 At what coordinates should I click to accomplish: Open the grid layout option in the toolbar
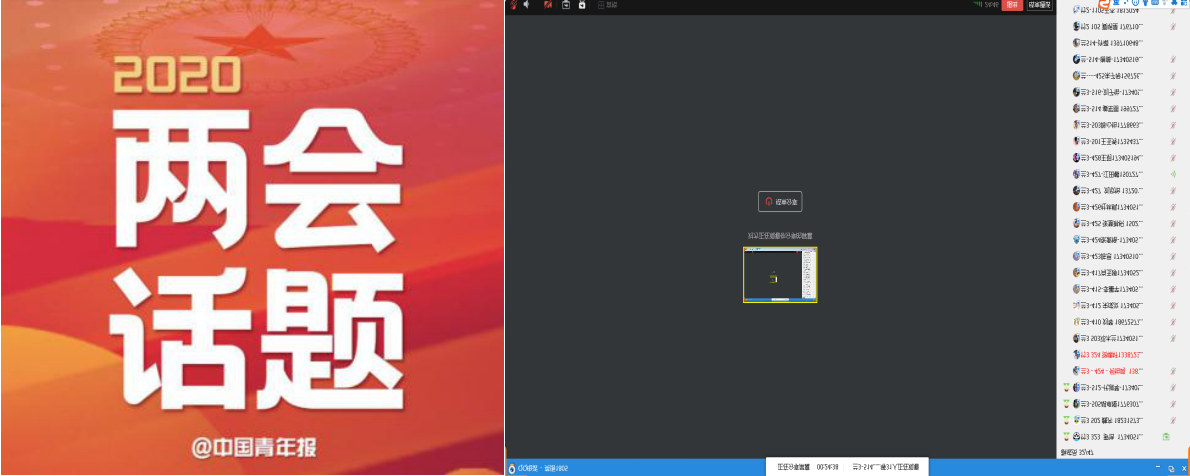[x=607, y=5]
